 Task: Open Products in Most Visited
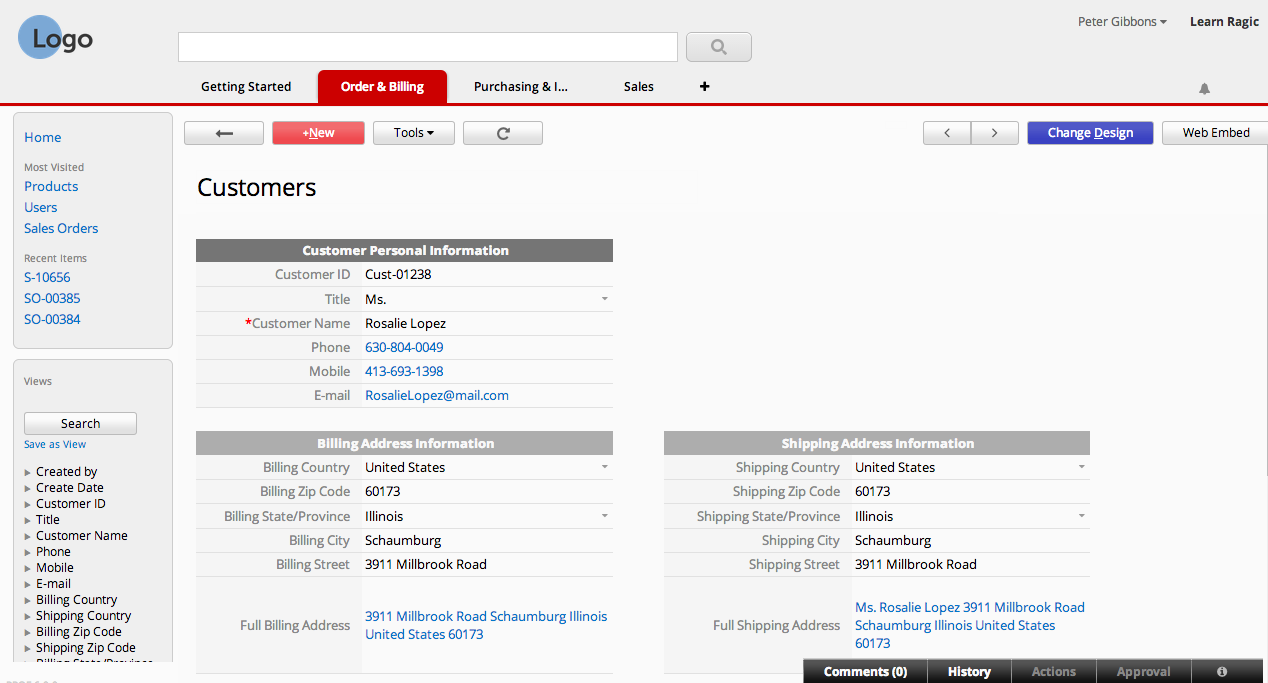pos(51,187)
